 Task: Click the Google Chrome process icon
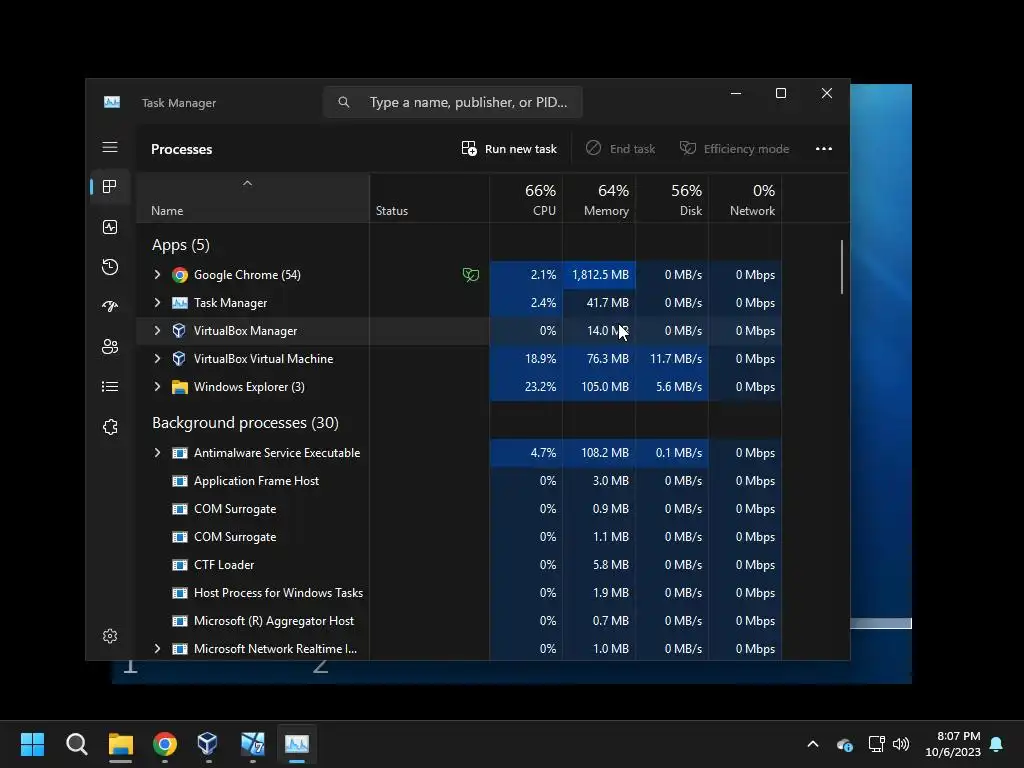pos(180,275)
